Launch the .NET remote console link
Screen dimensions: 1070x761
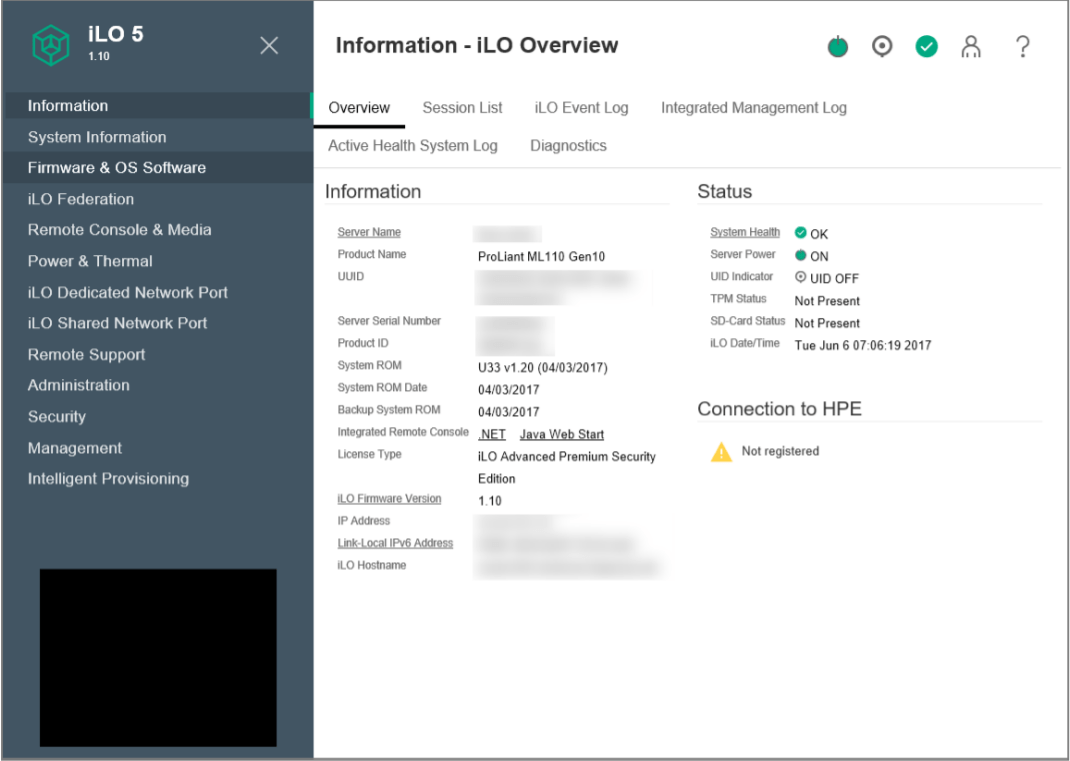tap(492, 434)
